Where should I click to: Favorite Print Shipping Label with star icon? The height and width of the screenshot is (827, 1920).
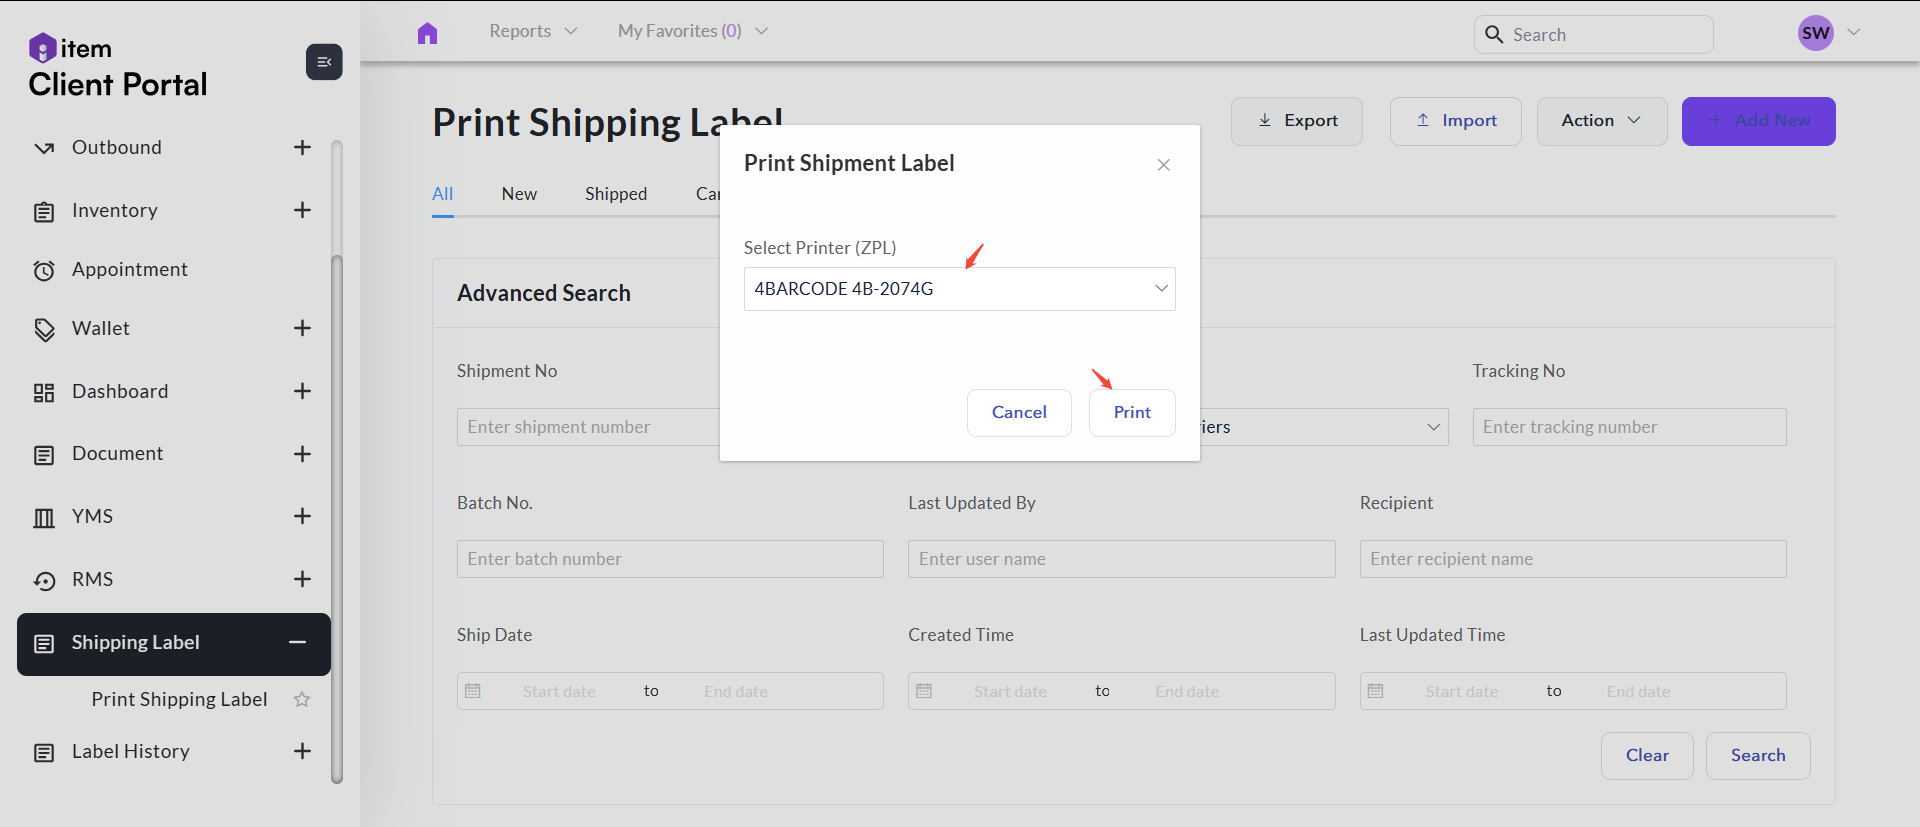point(302,700)
